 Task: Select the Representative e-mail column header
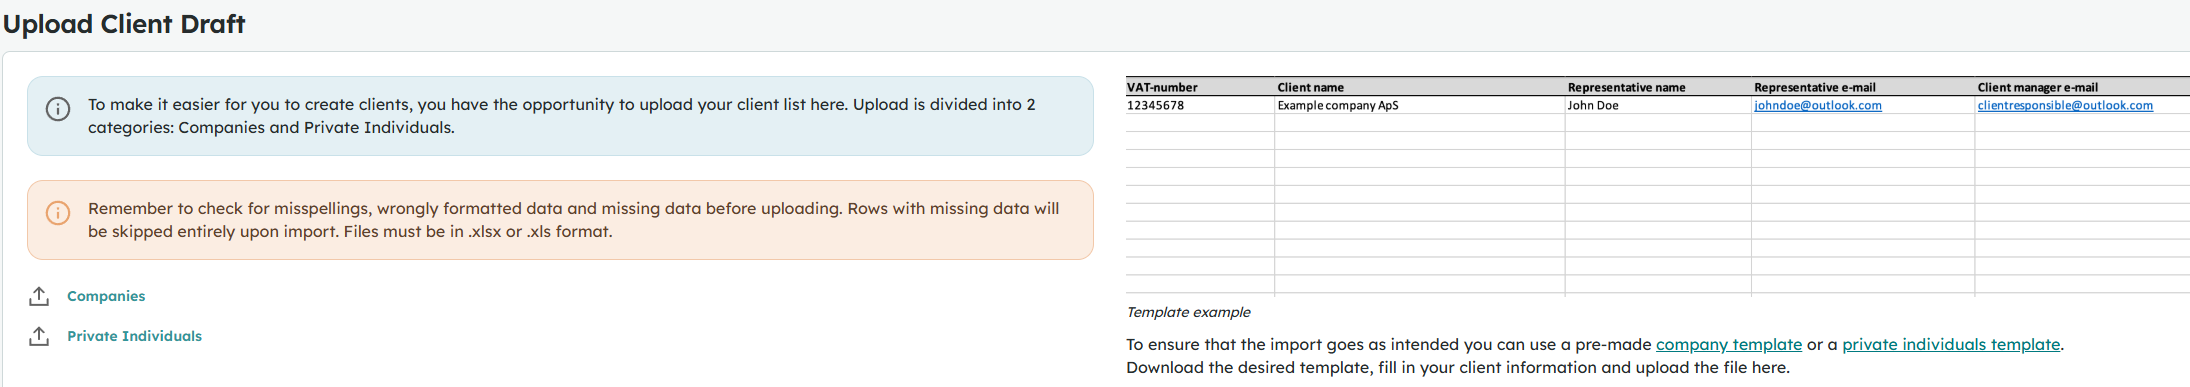[1814, 87]
